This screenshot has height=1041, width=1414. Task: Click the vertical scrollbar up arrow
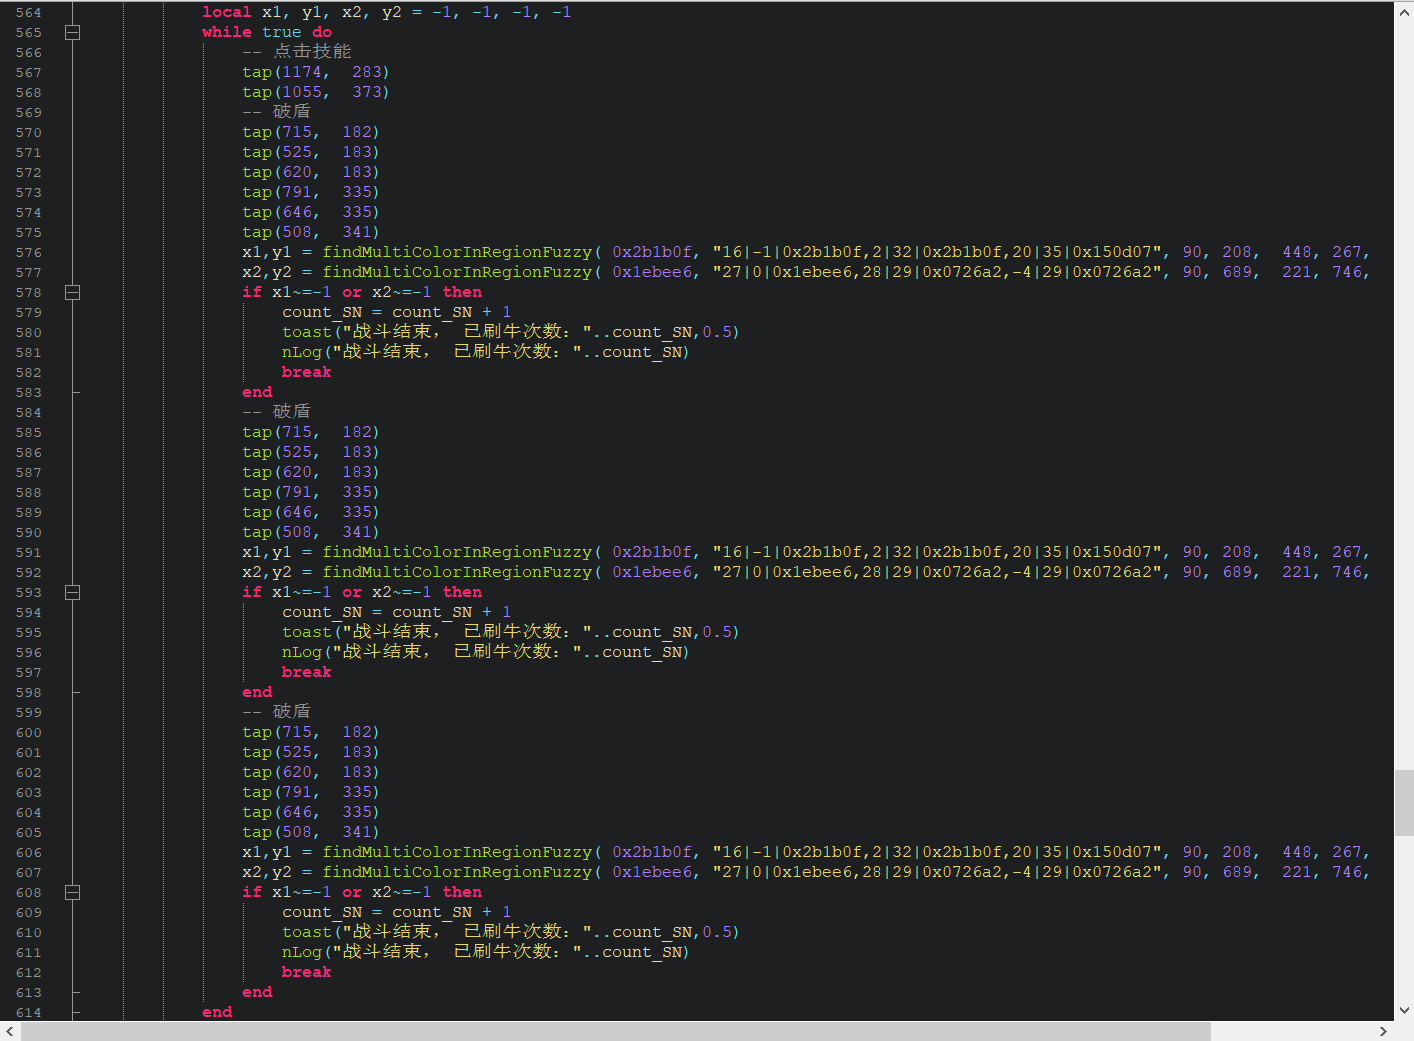tap(1404, 11)
